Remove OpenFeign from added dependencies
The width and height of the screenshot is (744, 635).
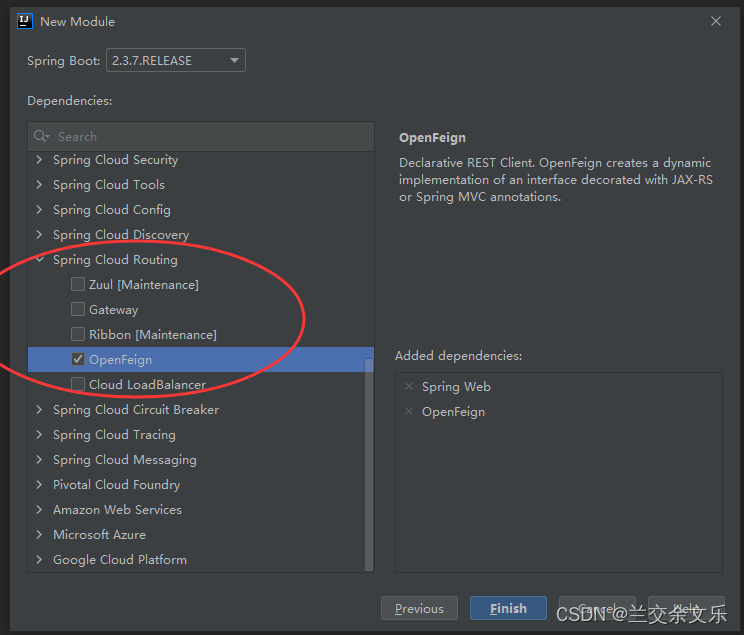(x=409, y=411)
